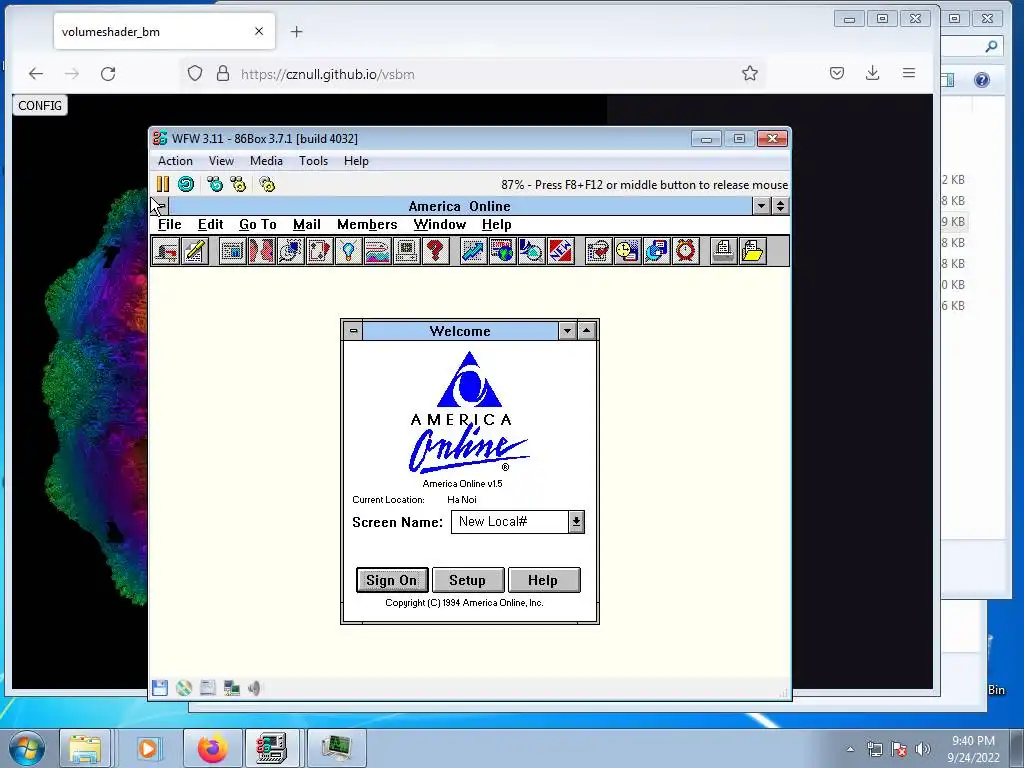Click the Firefox back arrow button
Viewport: 1024px width, 768px height.
pyautogui.click(x=36, y=74)
